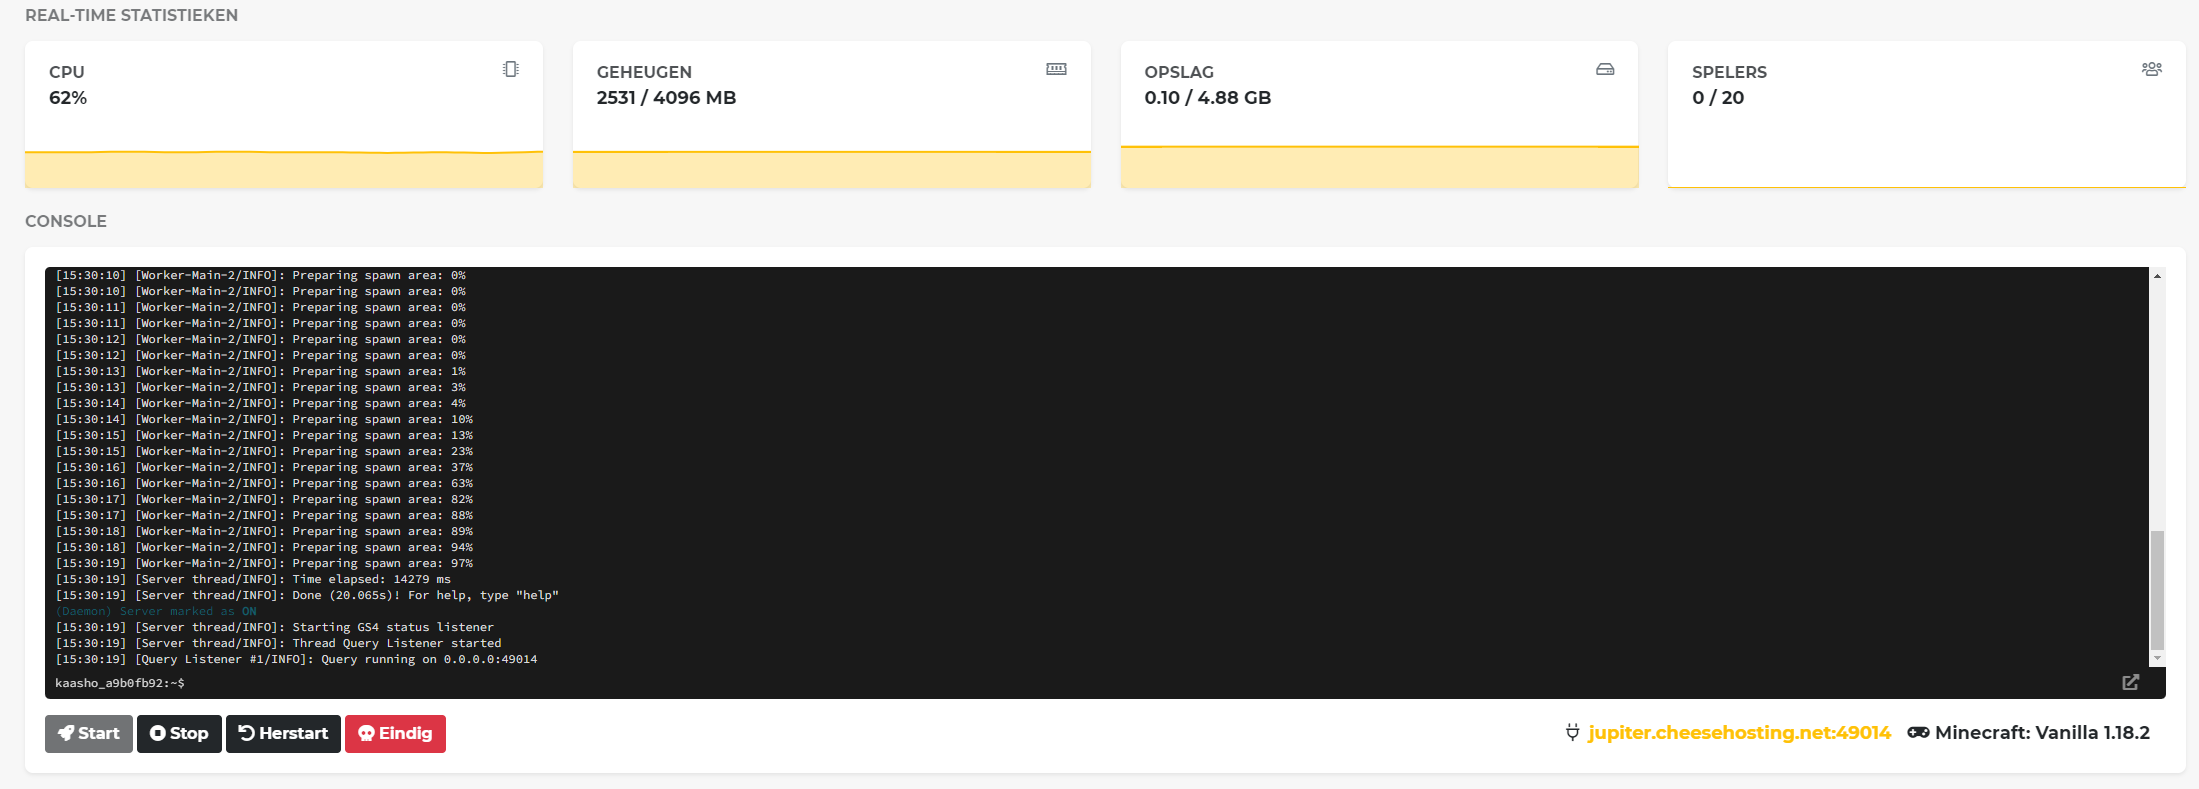Click the players group icon in Spelers card
Image resolution: width=2199 pixels, height=789 pixels.
click(2152, 69)
